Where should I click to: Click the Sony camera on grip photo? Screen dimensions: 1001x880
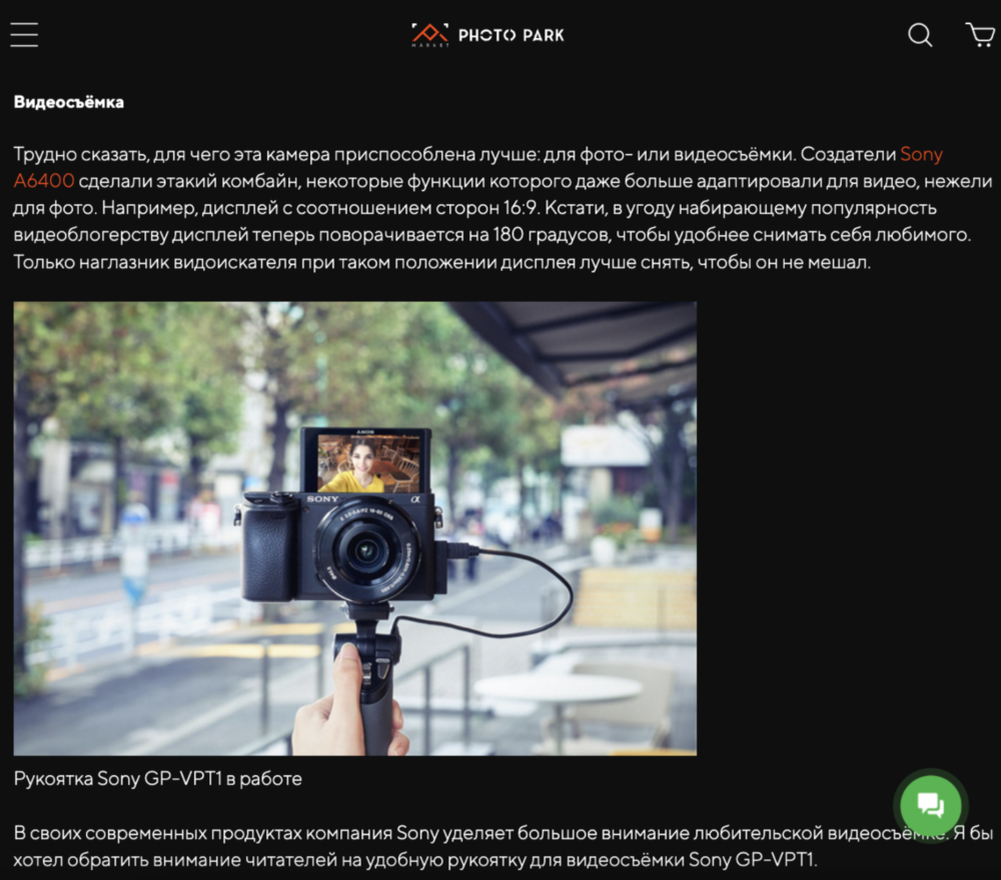[355, 528]
